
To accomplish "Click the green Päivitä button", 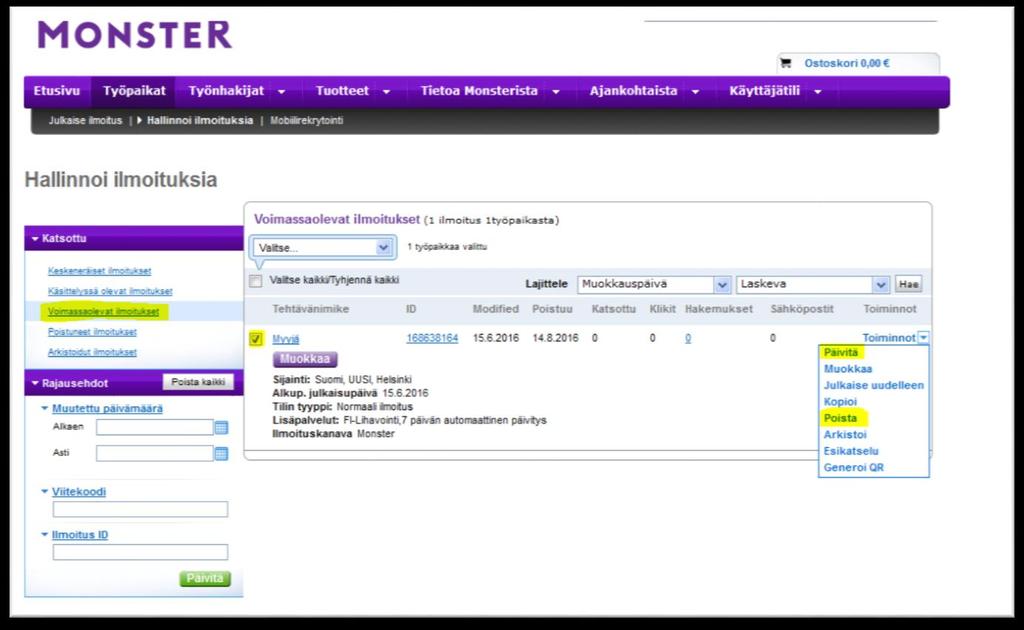I will click(x=205, y=578).
